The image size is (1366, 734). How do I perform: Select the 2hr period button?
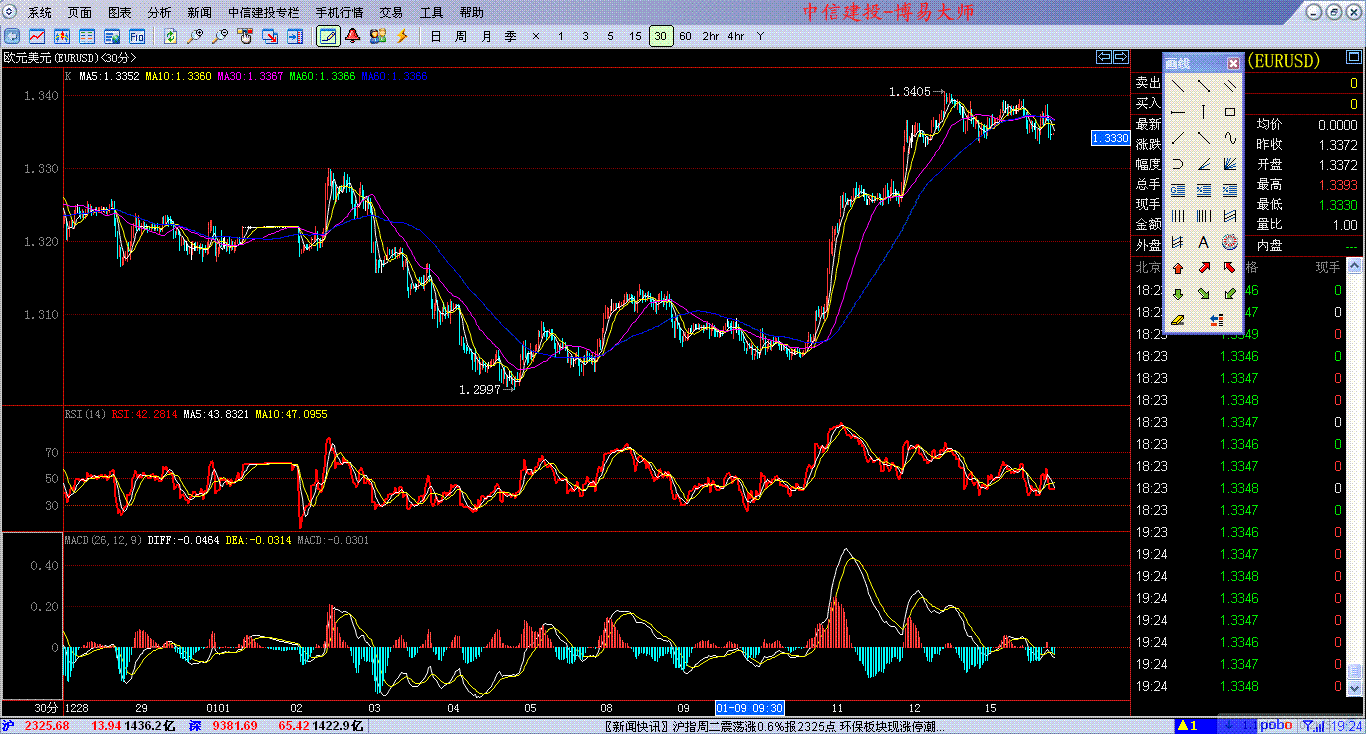[710, 36]
